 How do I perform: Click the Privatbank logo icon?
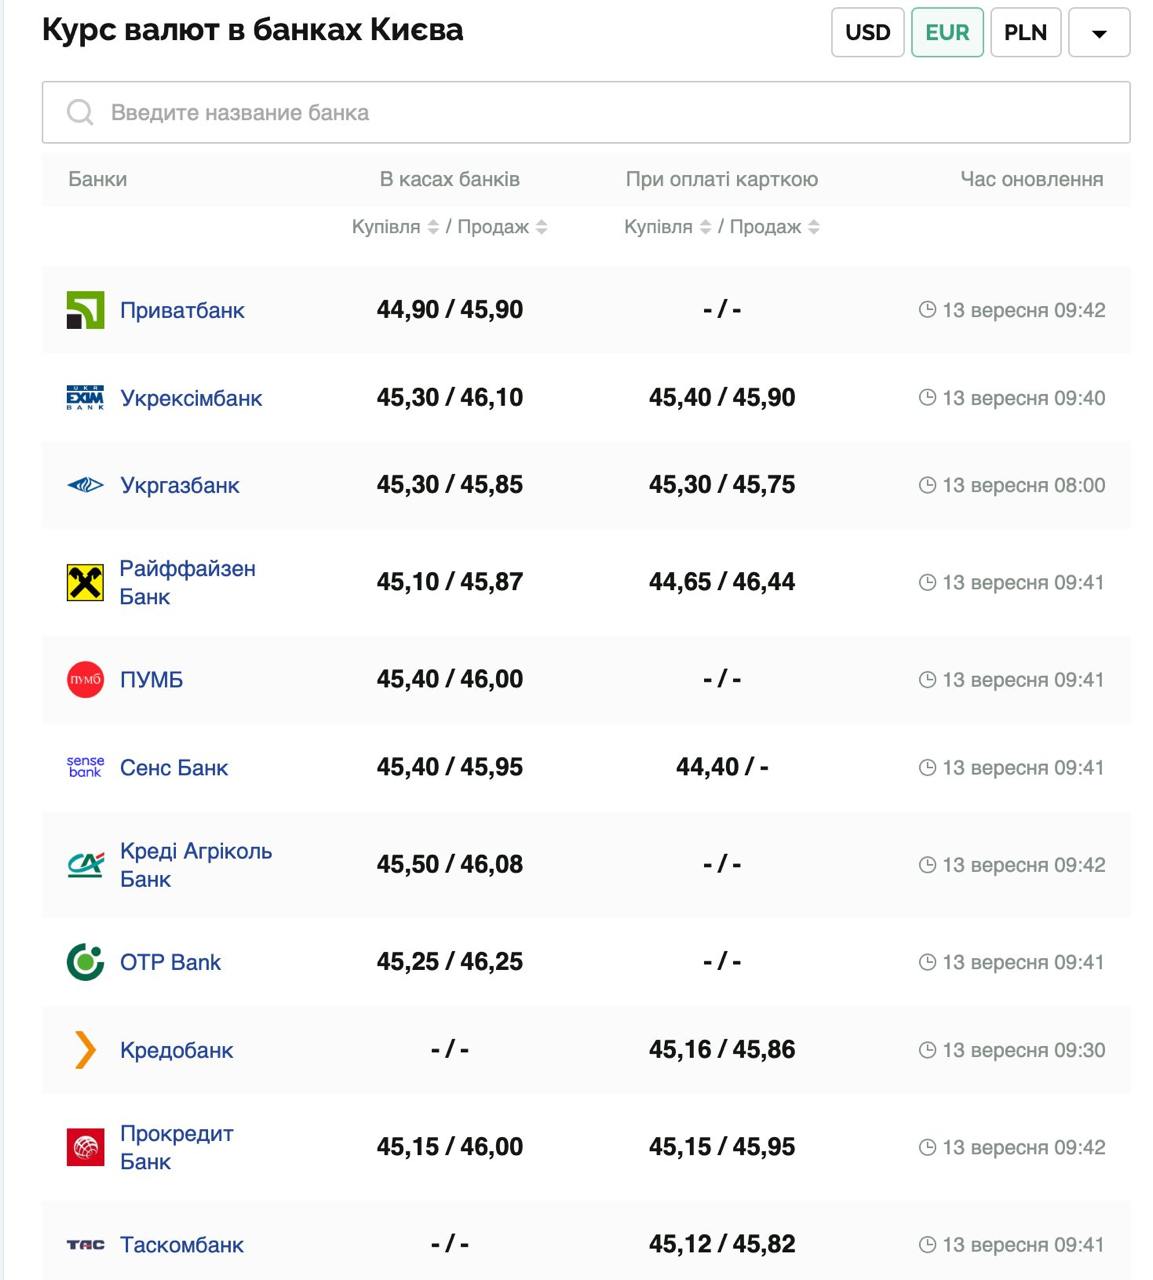85,310
